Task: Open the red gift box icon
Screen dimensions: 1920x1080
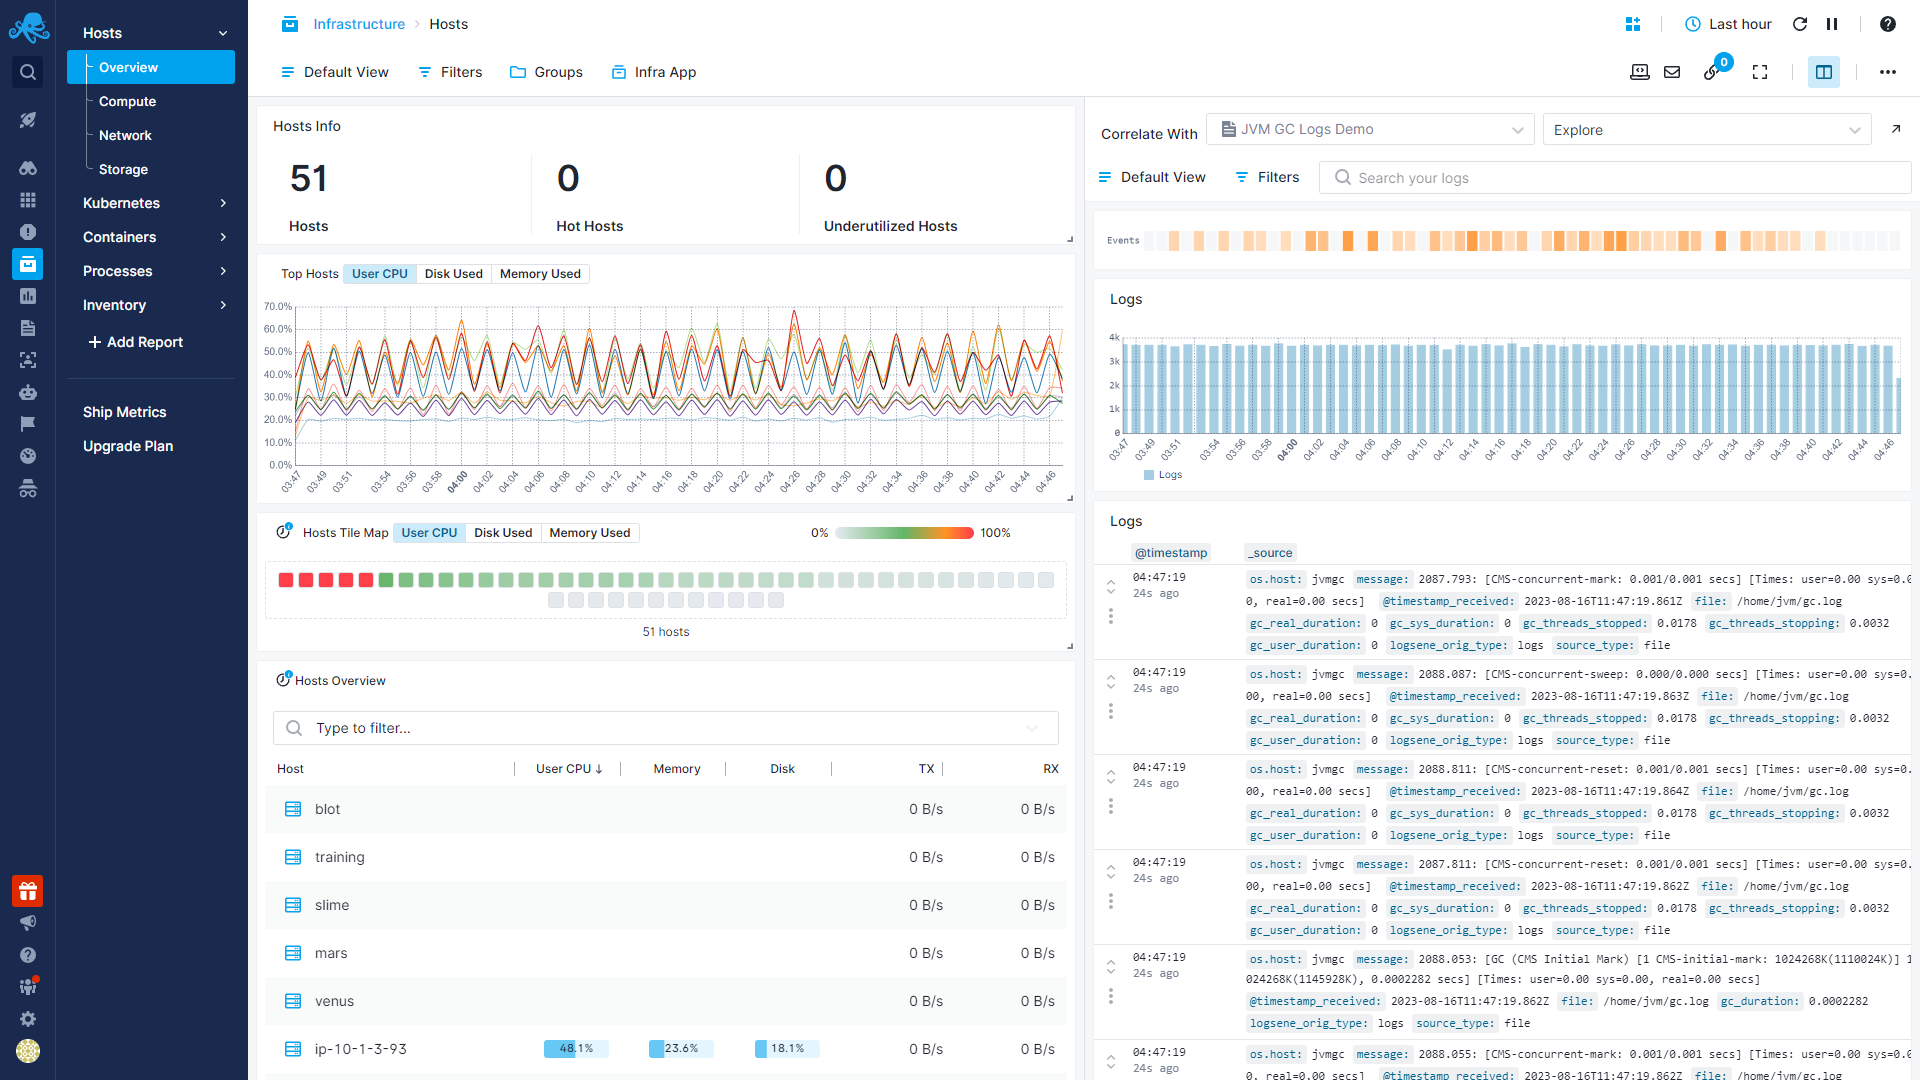Action: point(28,890)
